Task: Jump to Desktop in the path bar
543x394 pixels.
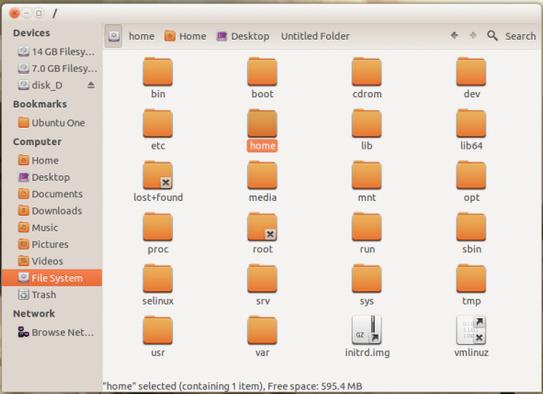Action: [243, 36]
